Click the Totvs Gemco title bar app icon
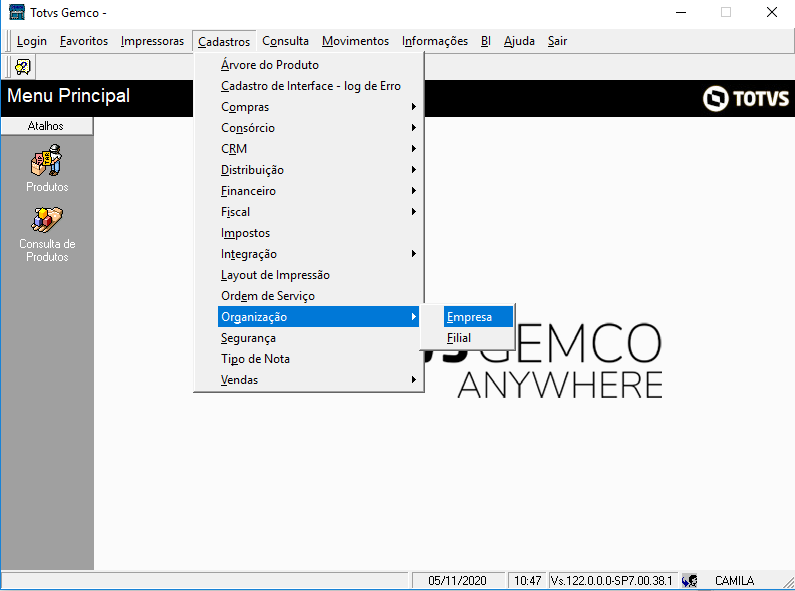 click(x=16, y=12)
